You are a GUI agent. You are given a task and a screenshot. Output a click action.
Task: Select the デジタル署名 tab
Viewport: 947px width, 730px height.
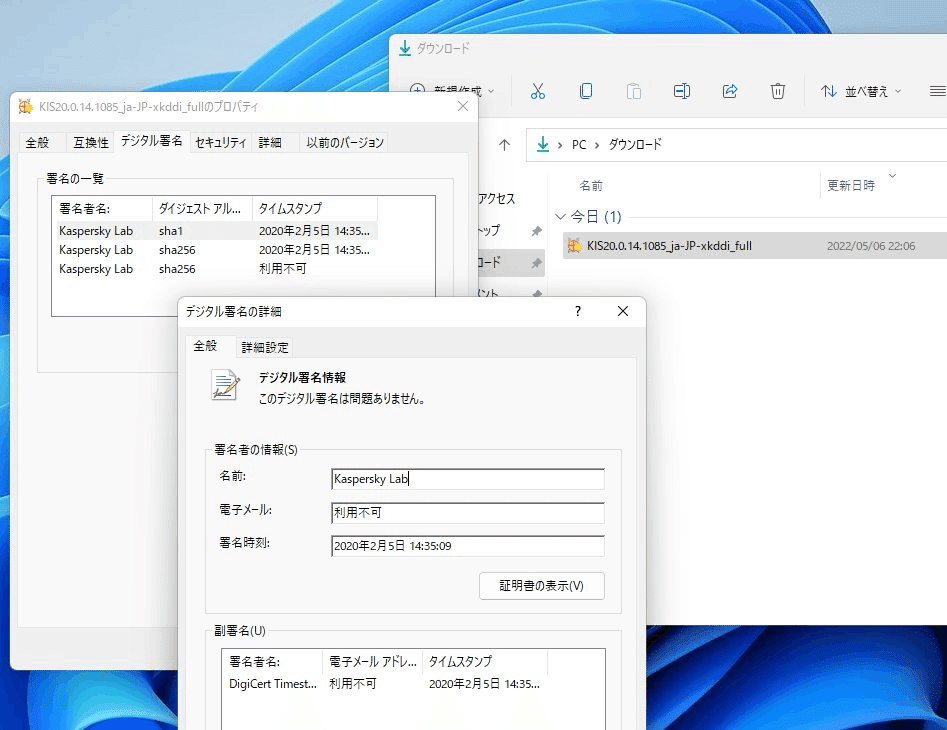(152, 141)
